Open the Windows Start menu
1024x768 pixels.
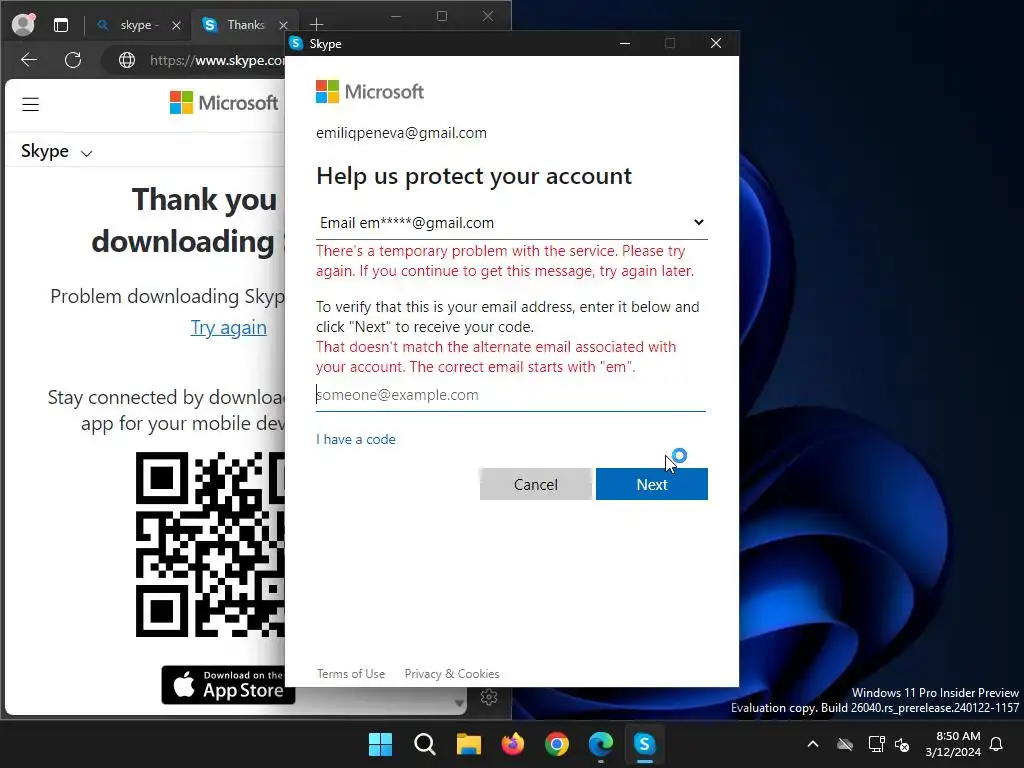pyautogui.click(x=380, y=744)
